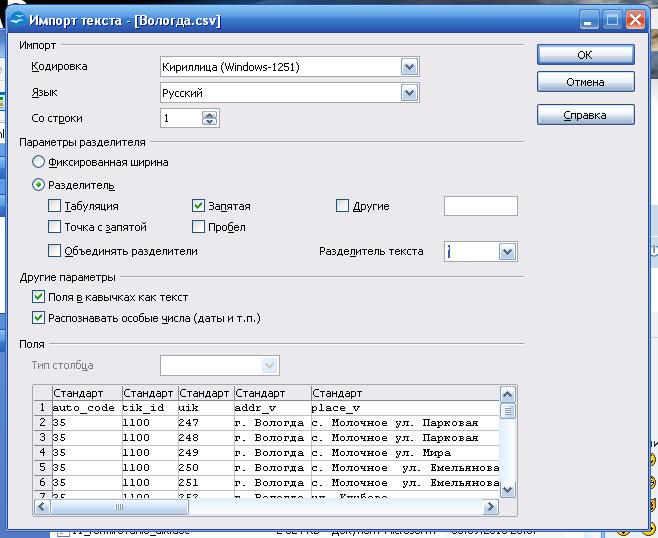Decrease the Со строки spinner value
This screenshot has width=658, height=538.
click(x=209, y=122)
